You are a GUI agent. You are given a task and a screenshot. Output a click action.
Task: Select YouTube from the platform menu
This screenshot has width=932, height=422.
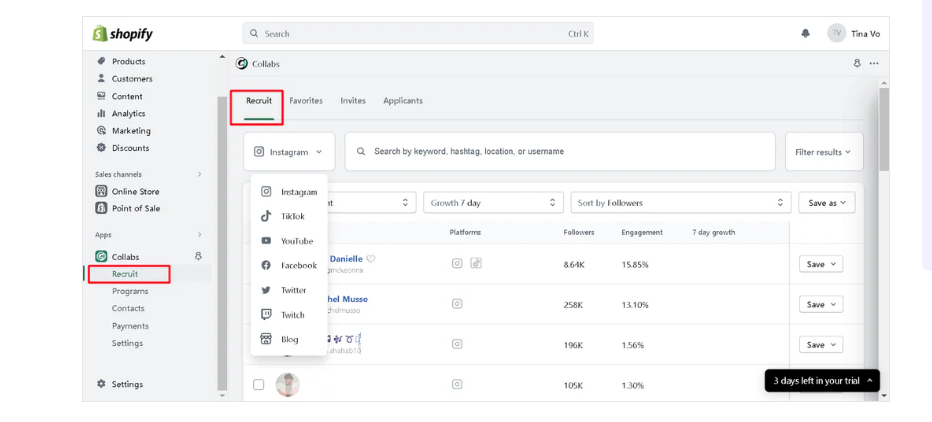tap(289, 241)
